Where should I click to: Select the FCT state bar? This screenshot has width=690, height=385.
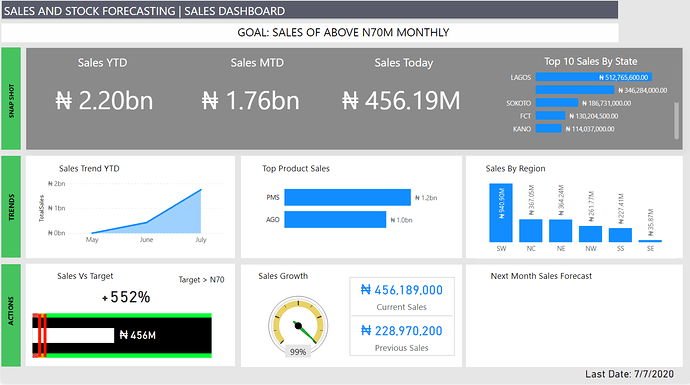(551, 116)
